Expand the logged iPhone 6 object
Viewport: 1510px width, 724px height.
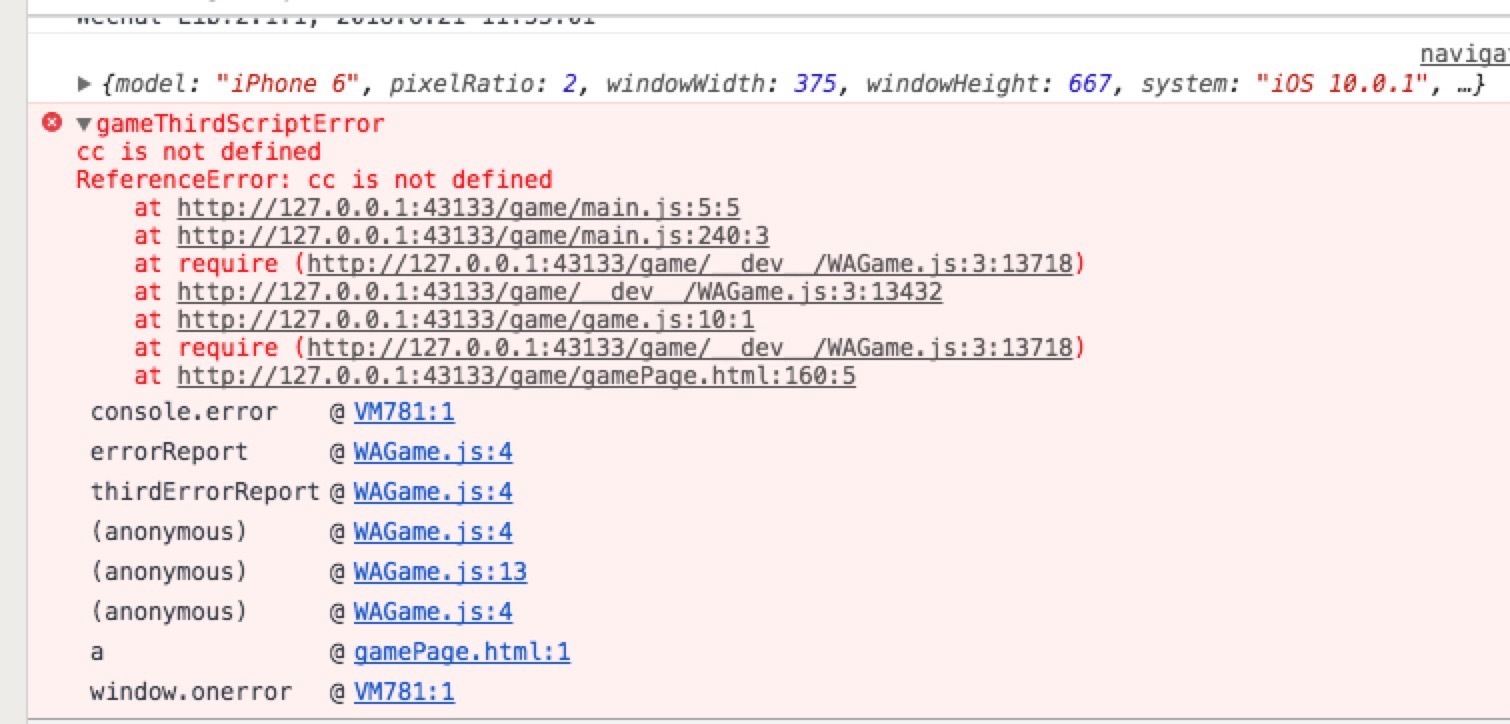coord(84,84)
